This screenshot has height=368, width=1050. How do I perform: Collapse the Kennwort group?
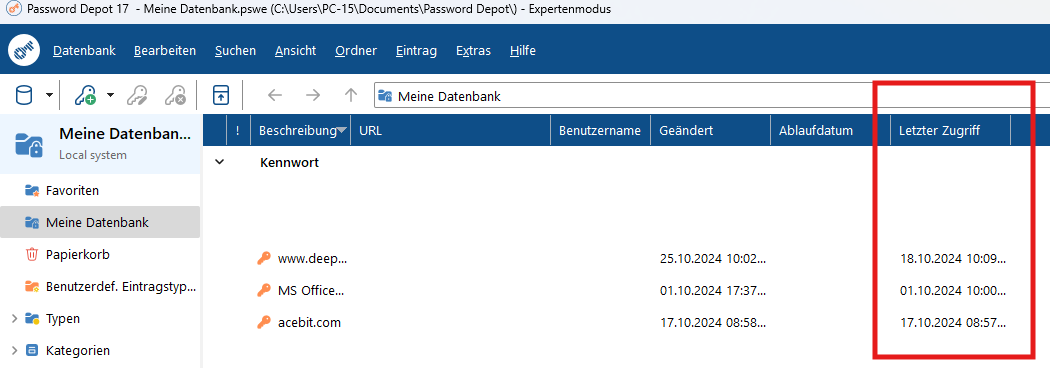[x=219, y=162]
